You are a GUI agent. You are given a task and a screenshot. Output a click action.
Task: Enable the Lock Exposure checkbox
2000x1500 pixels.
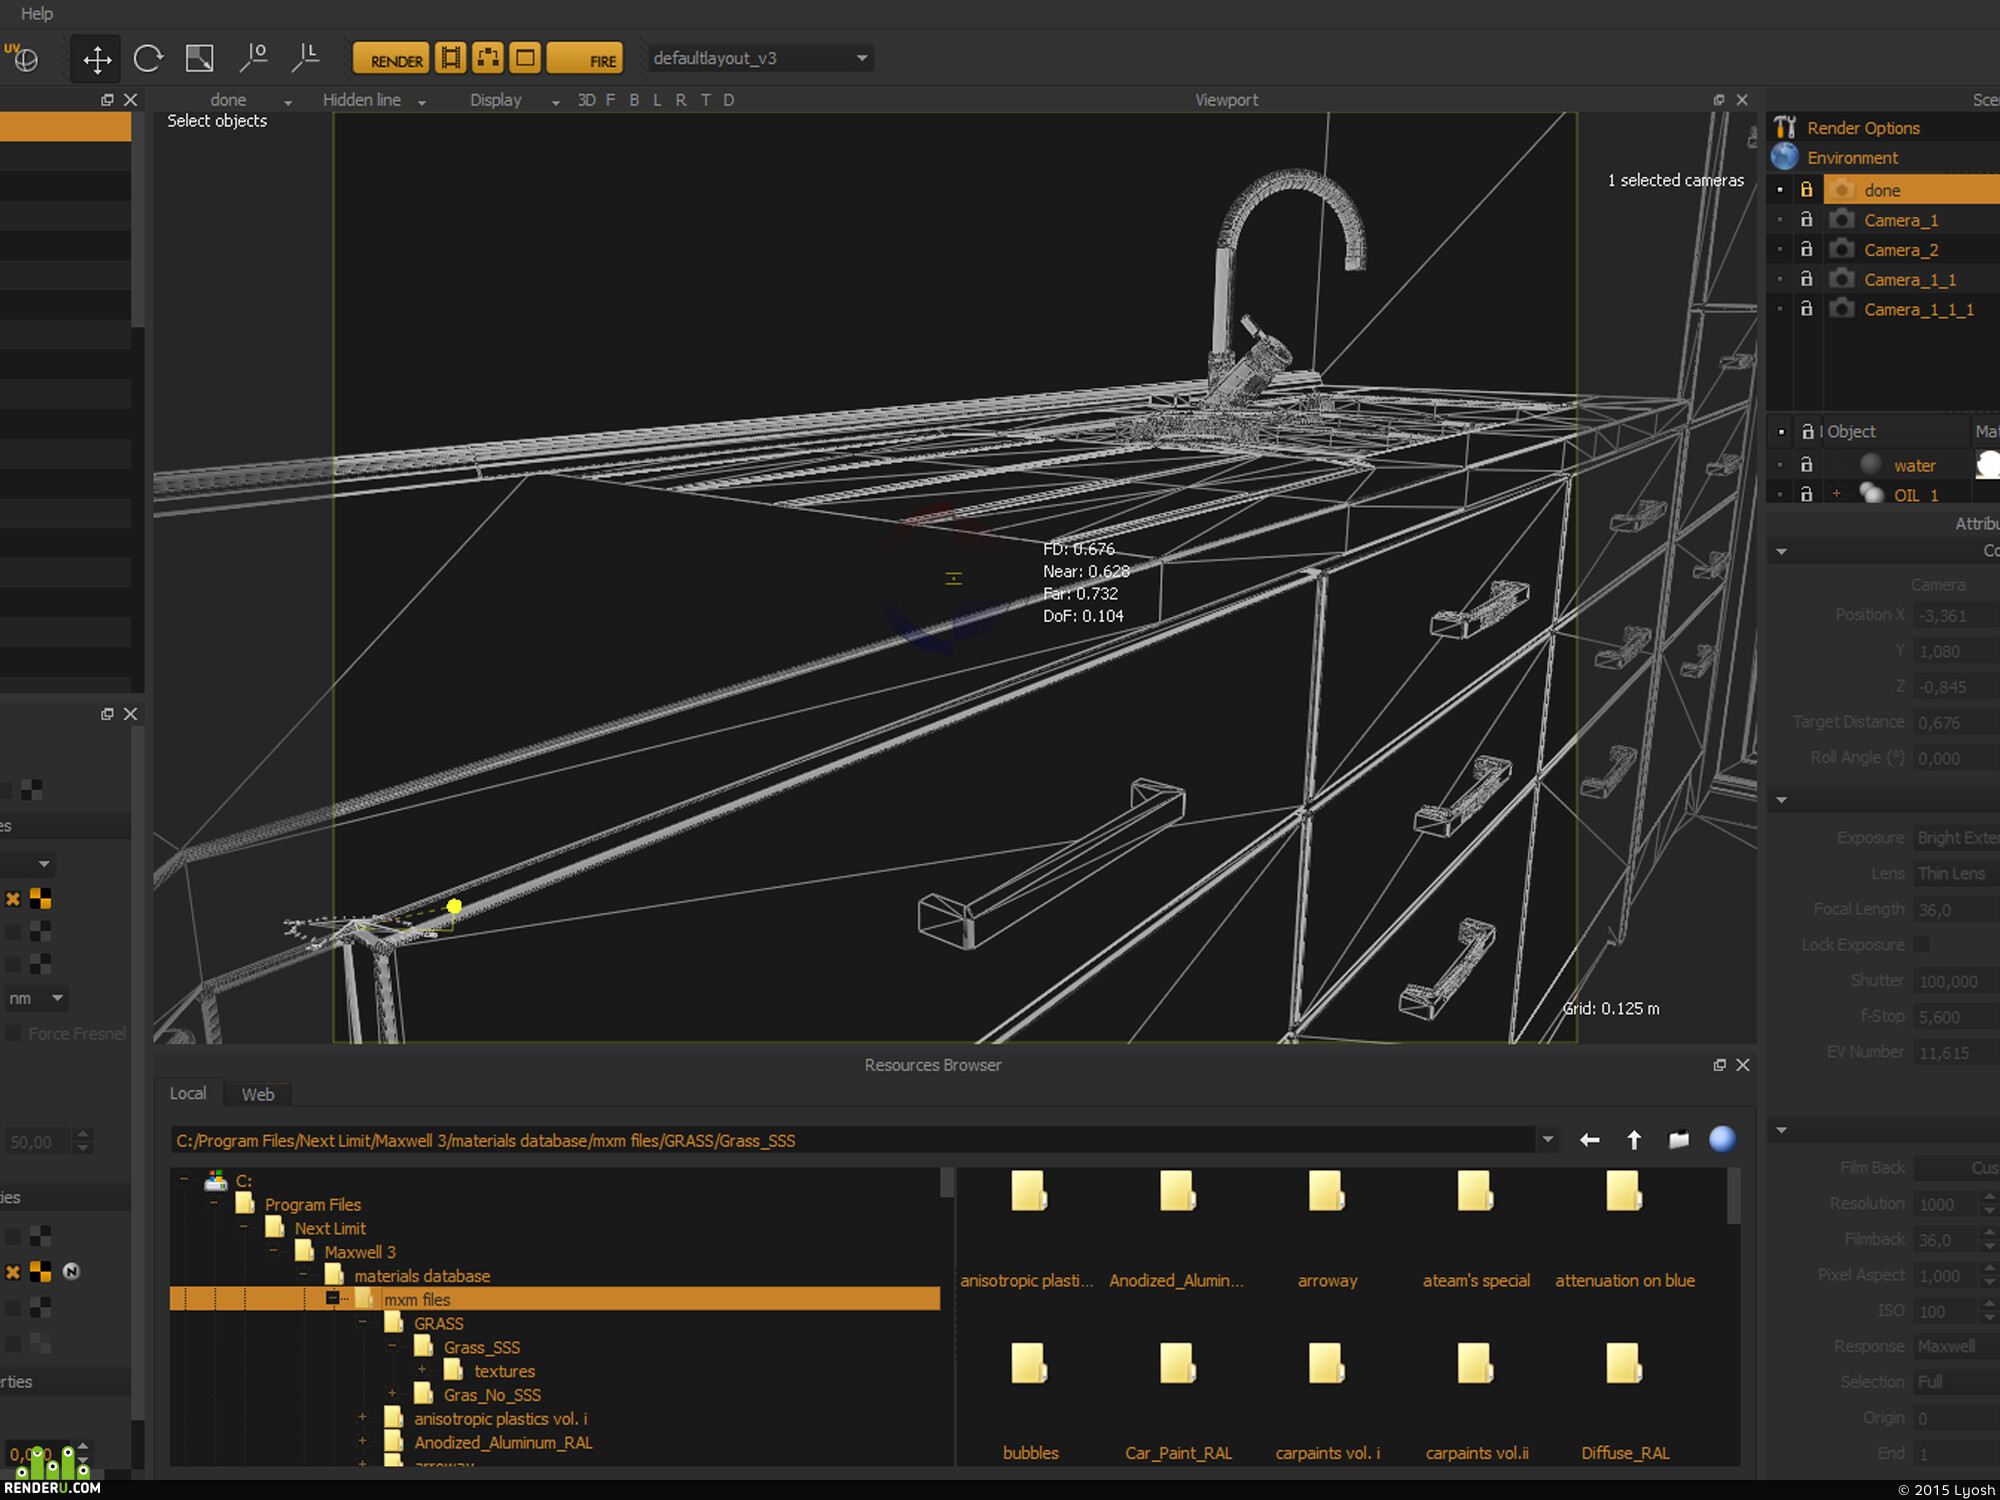tap(1922, 945)
